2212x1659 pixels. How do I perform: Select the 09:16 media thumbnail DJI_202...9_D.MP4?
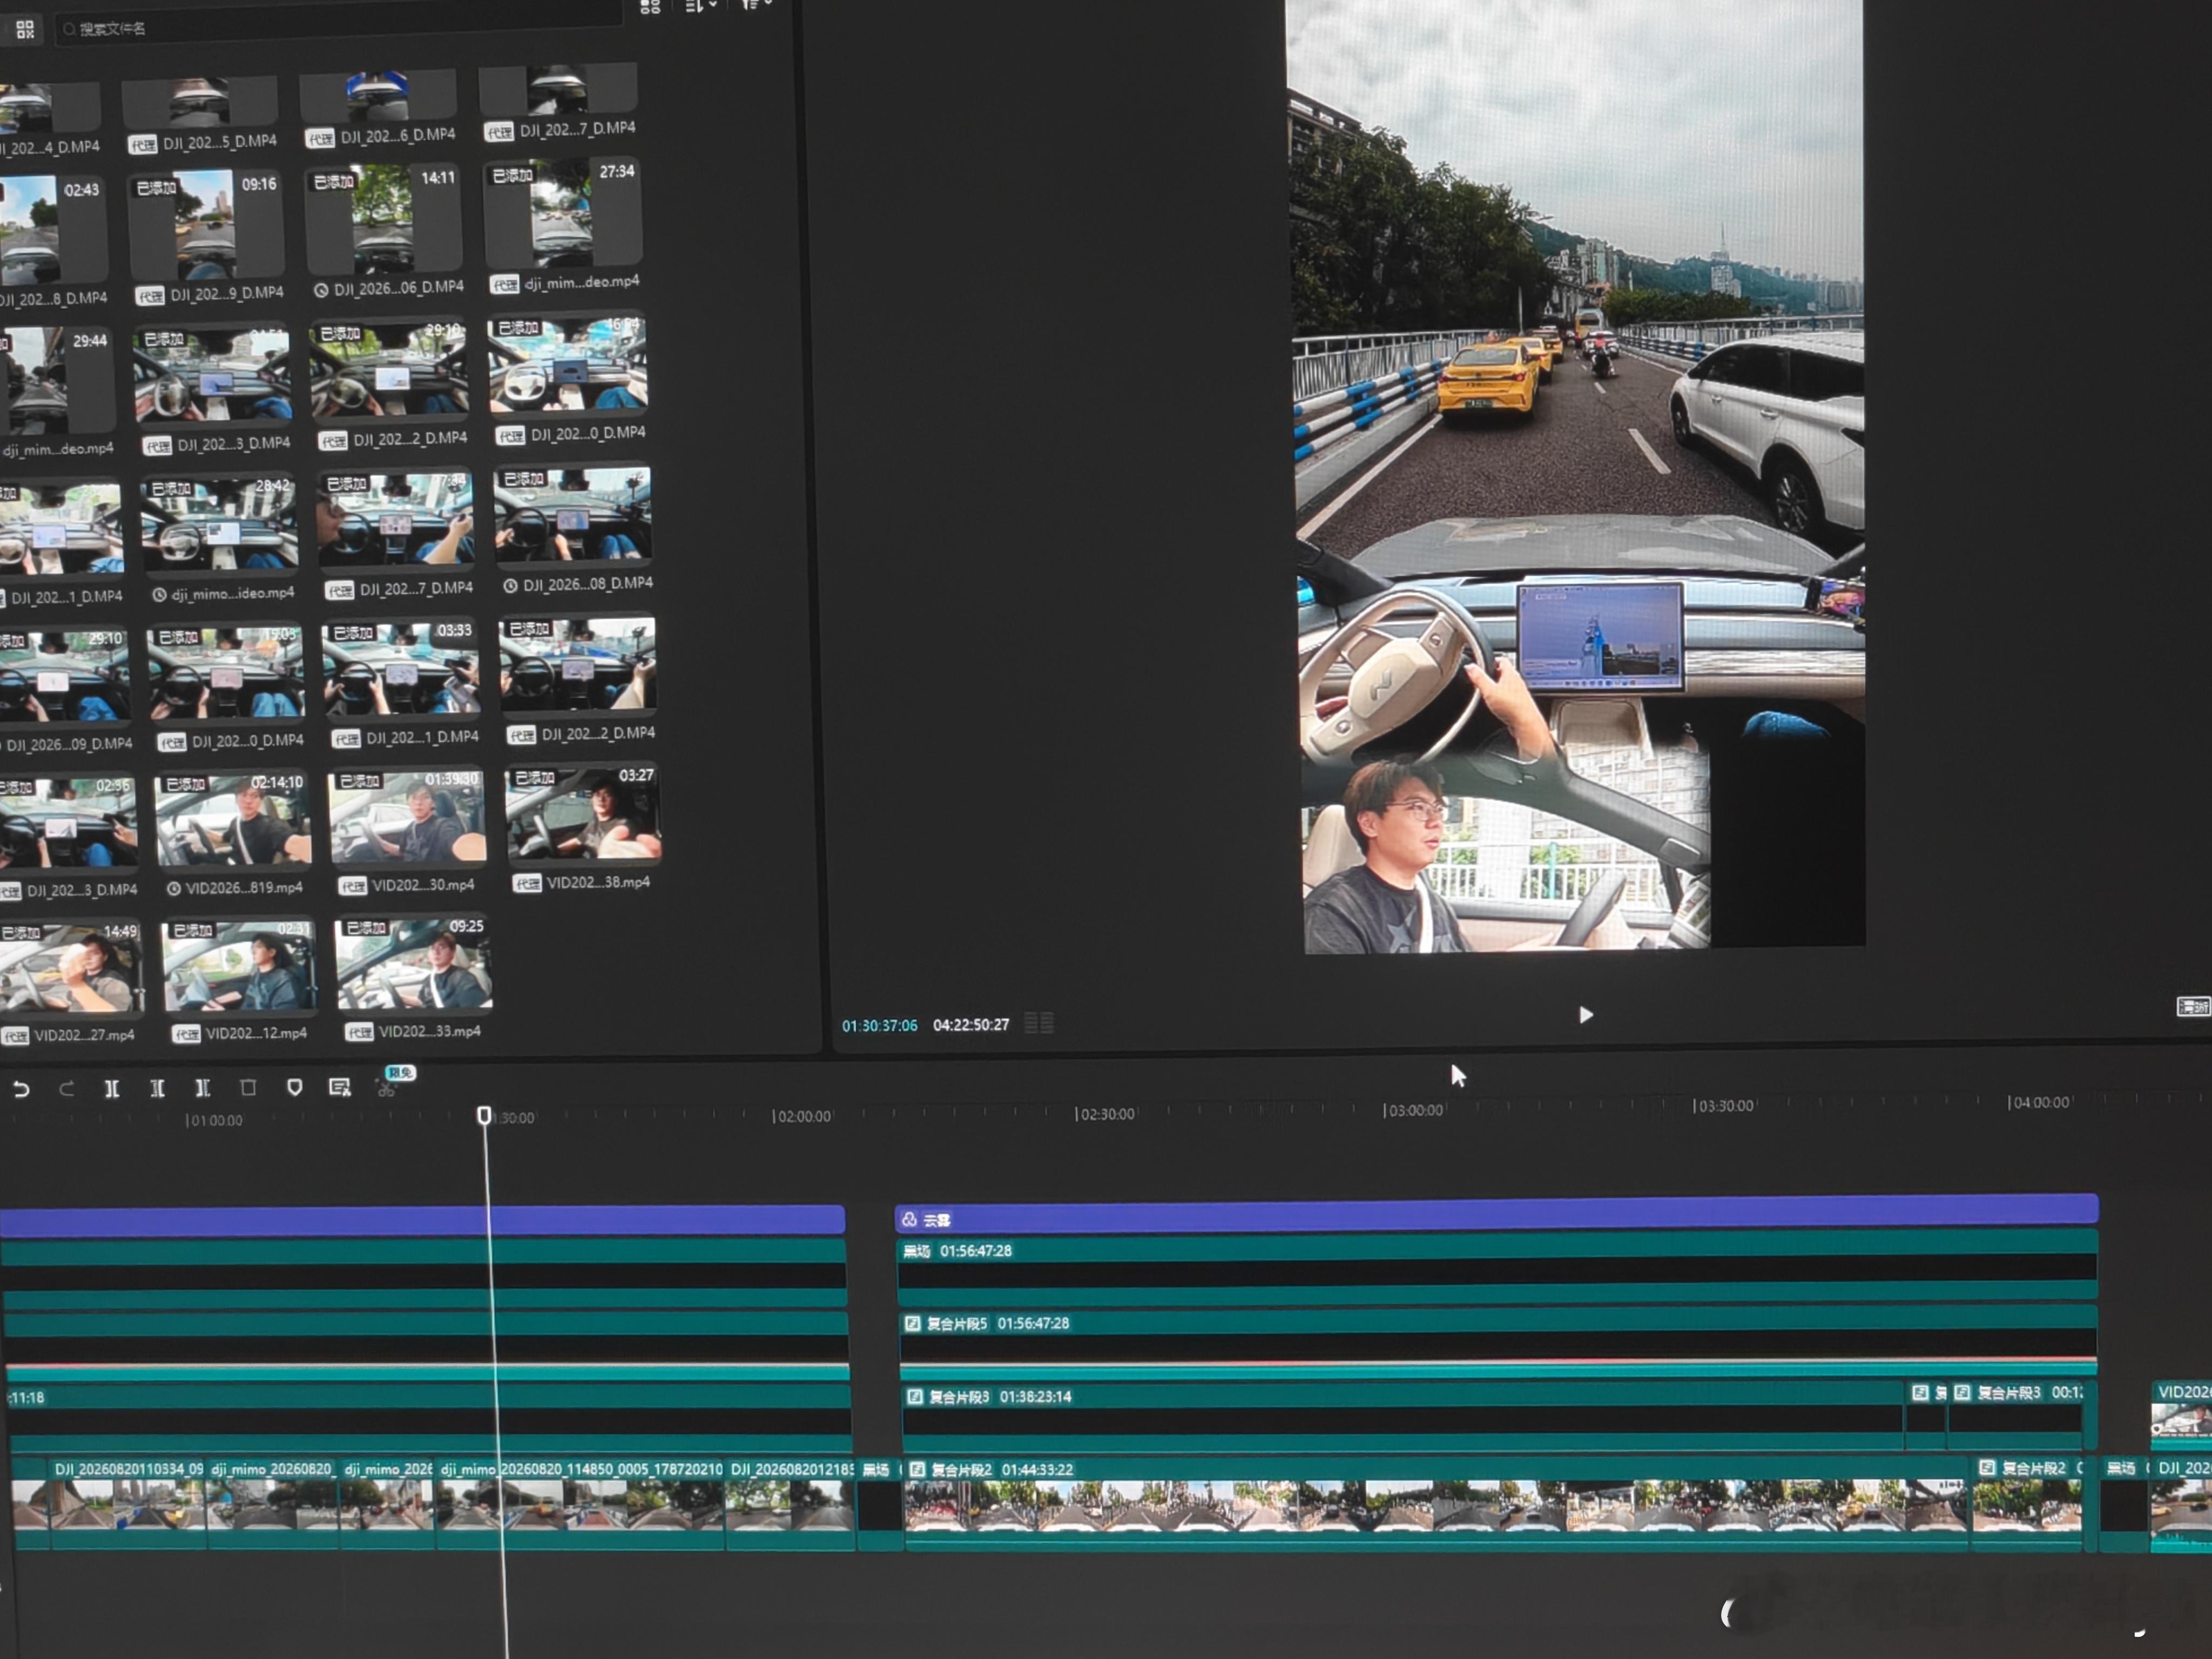(x=207, y=225)
